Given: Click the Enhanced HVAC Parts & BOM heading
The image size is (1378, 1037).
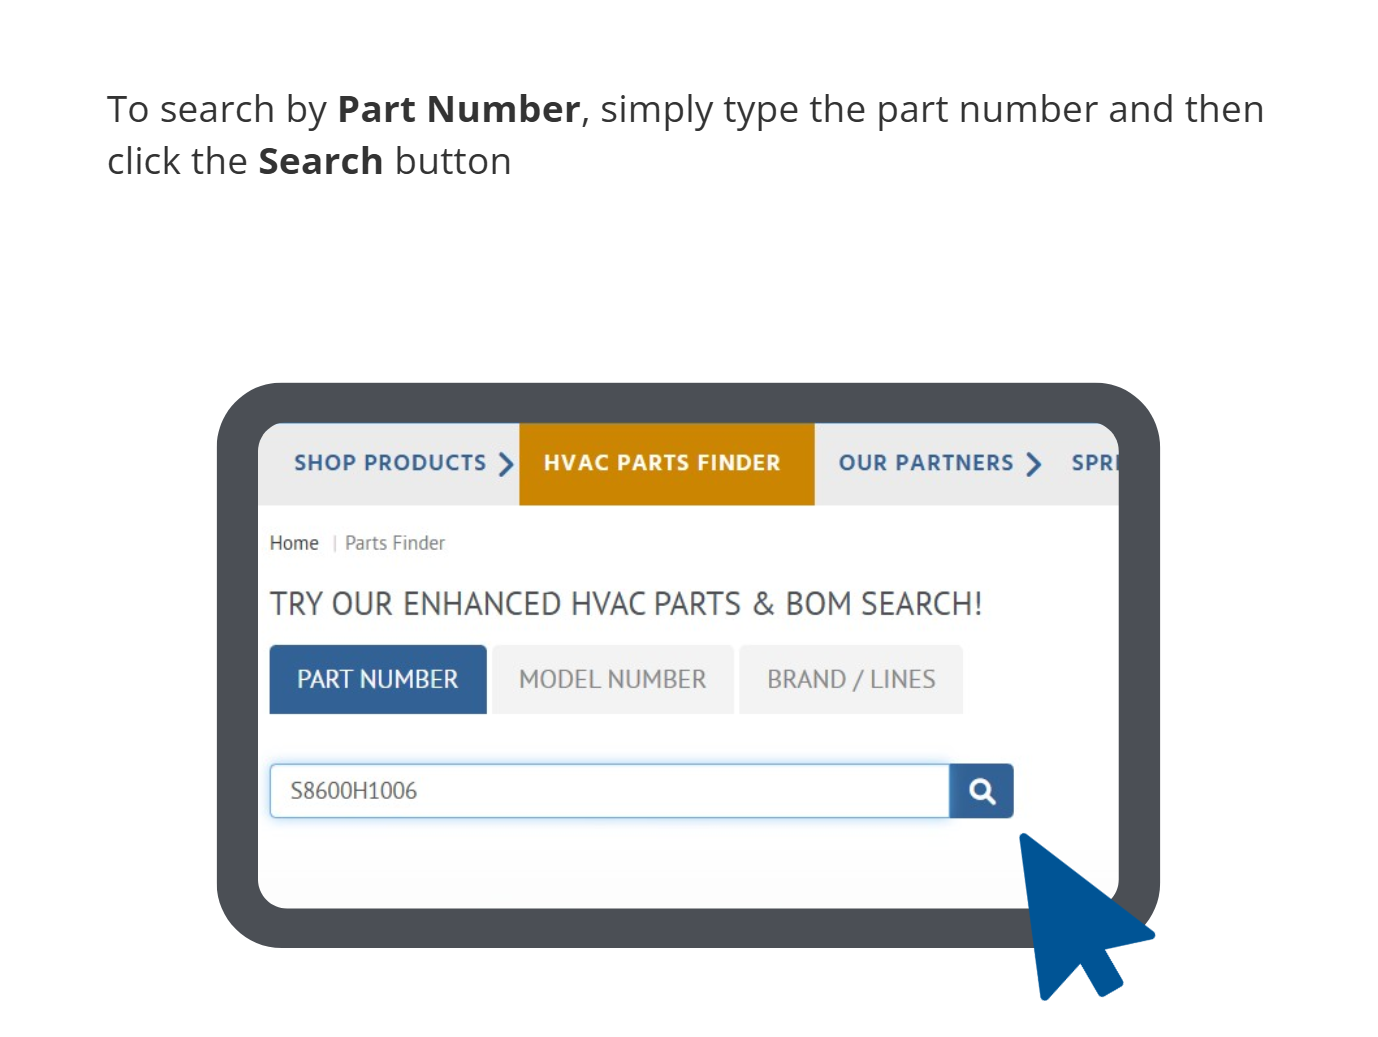Looking at the screenshot, I should 626,604.
